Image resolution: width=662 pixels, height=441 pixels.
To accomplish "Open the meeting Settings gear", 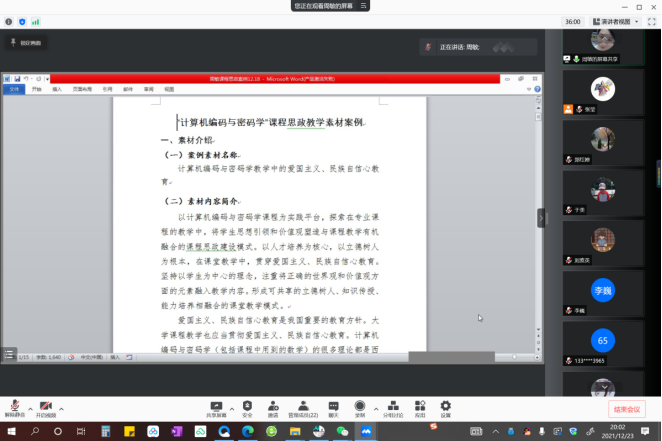I will tap(446, 408).
